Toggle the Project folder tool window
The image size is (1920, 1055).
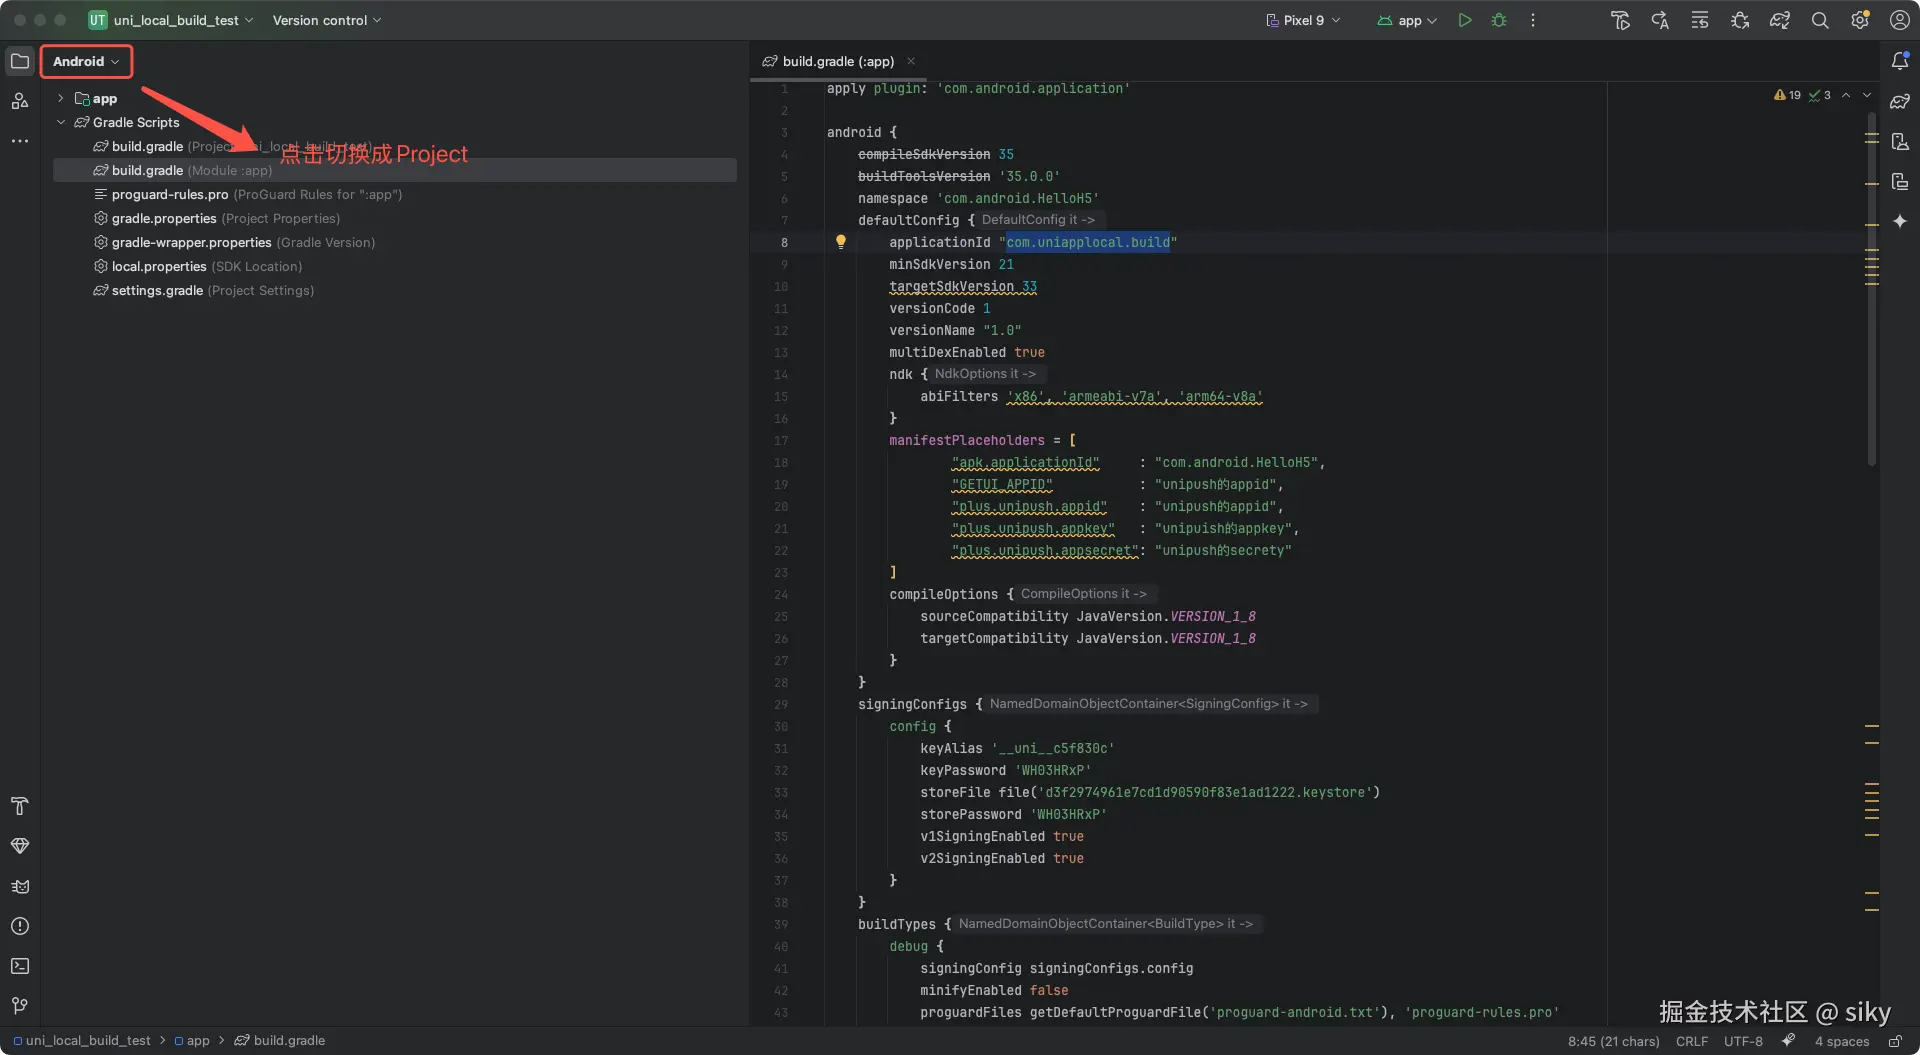point(20,61)
